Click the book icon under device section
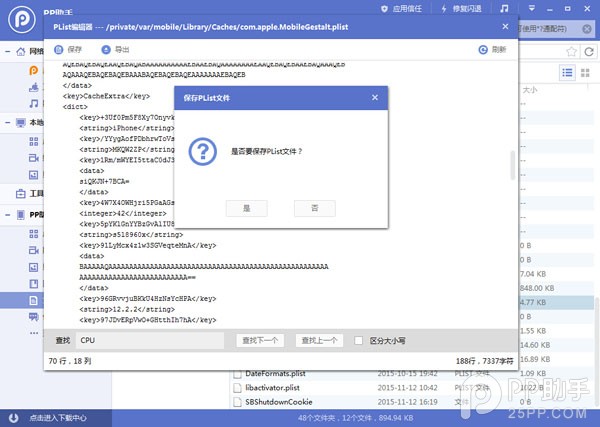Image resolution: width=600 pixels, height=427 pixels. 34,284
